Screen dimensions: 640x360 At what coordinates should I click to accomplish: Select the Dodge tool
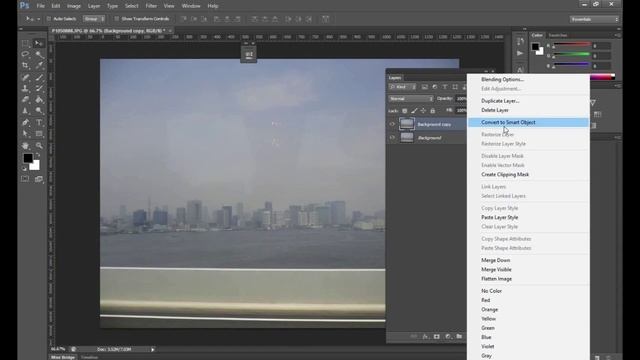pyautogui.click(x=39, y=110)
